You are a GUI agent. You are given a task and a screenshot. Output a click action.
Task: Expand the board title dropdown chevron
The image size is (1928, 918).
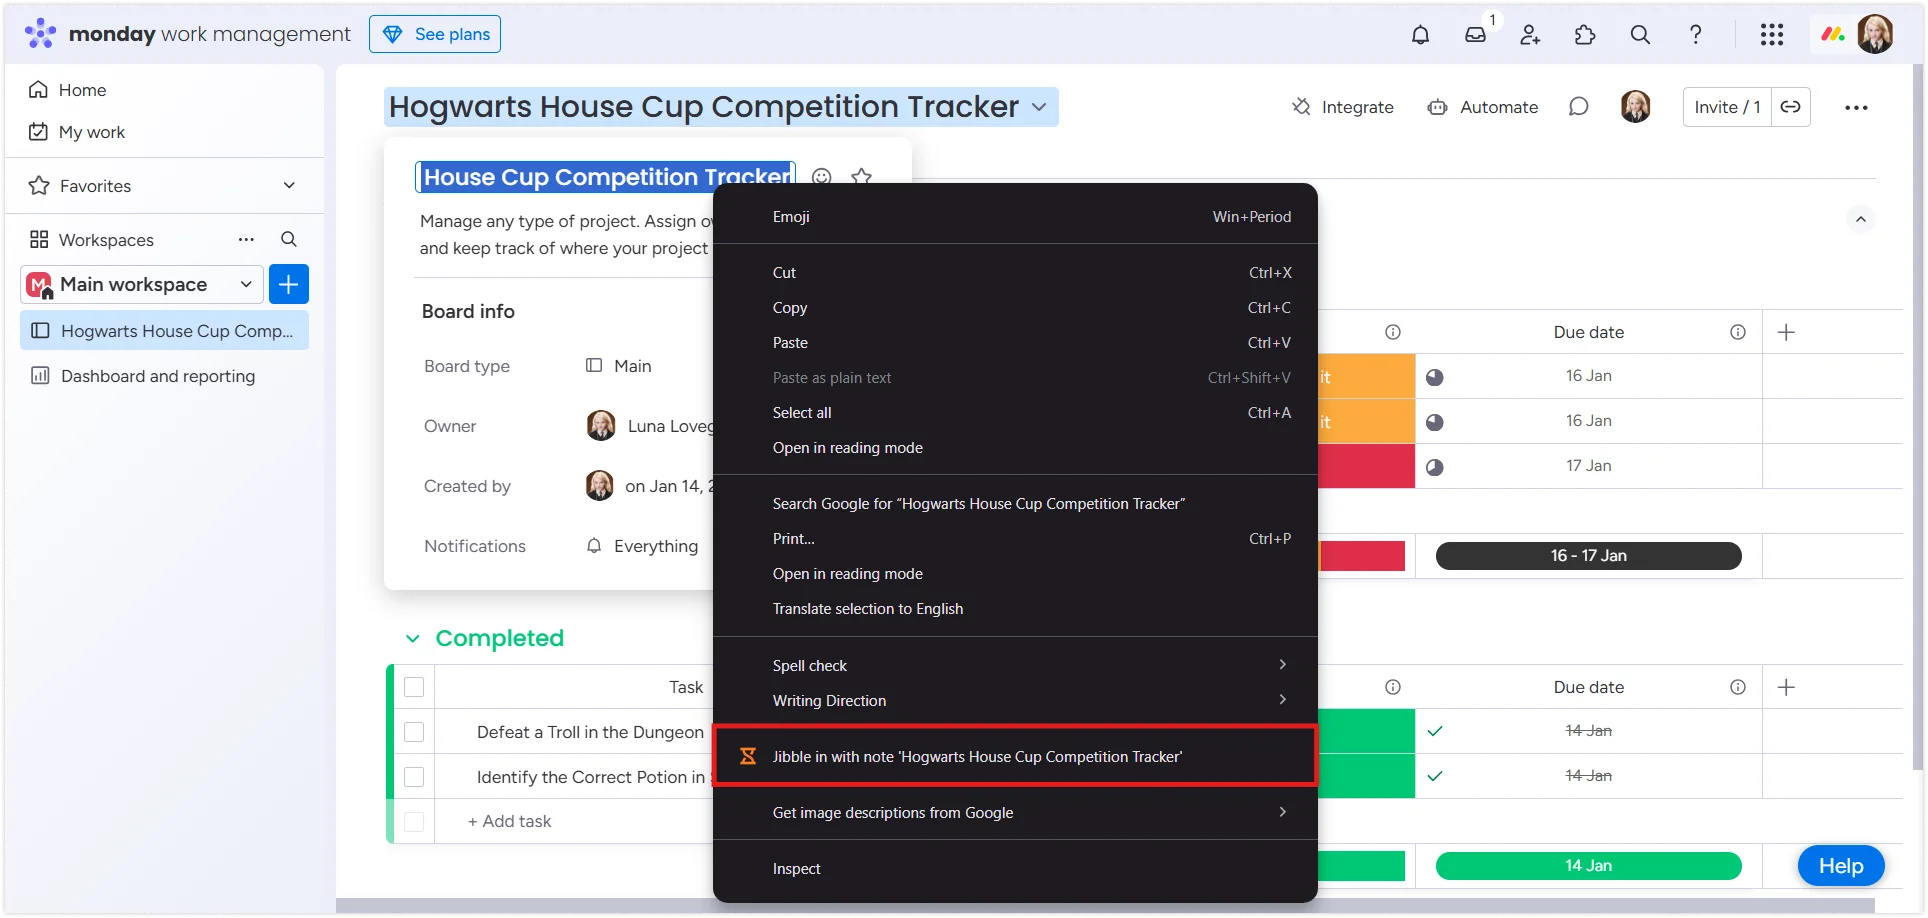click(x=1039, y=107)
